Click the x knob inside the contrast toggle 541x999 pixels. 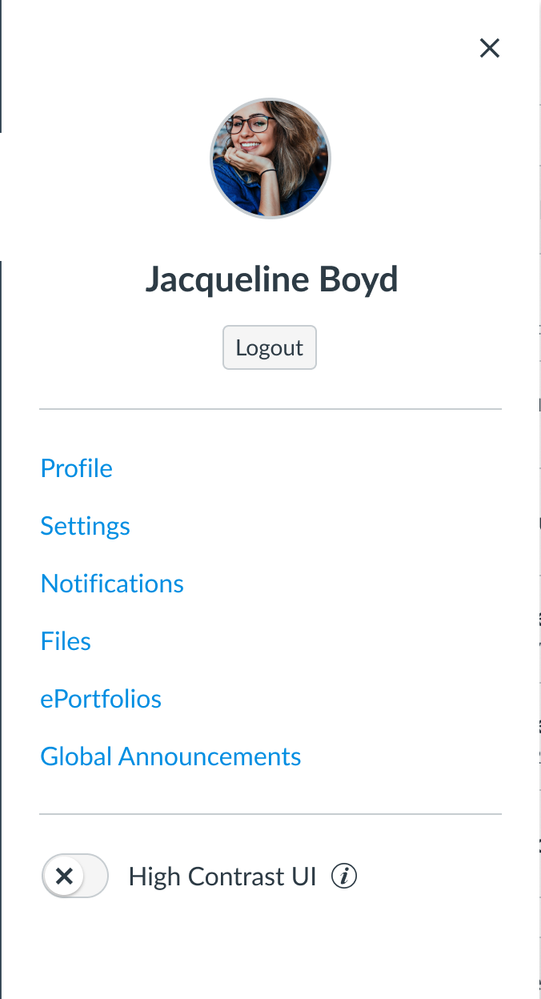click(64, 876)
